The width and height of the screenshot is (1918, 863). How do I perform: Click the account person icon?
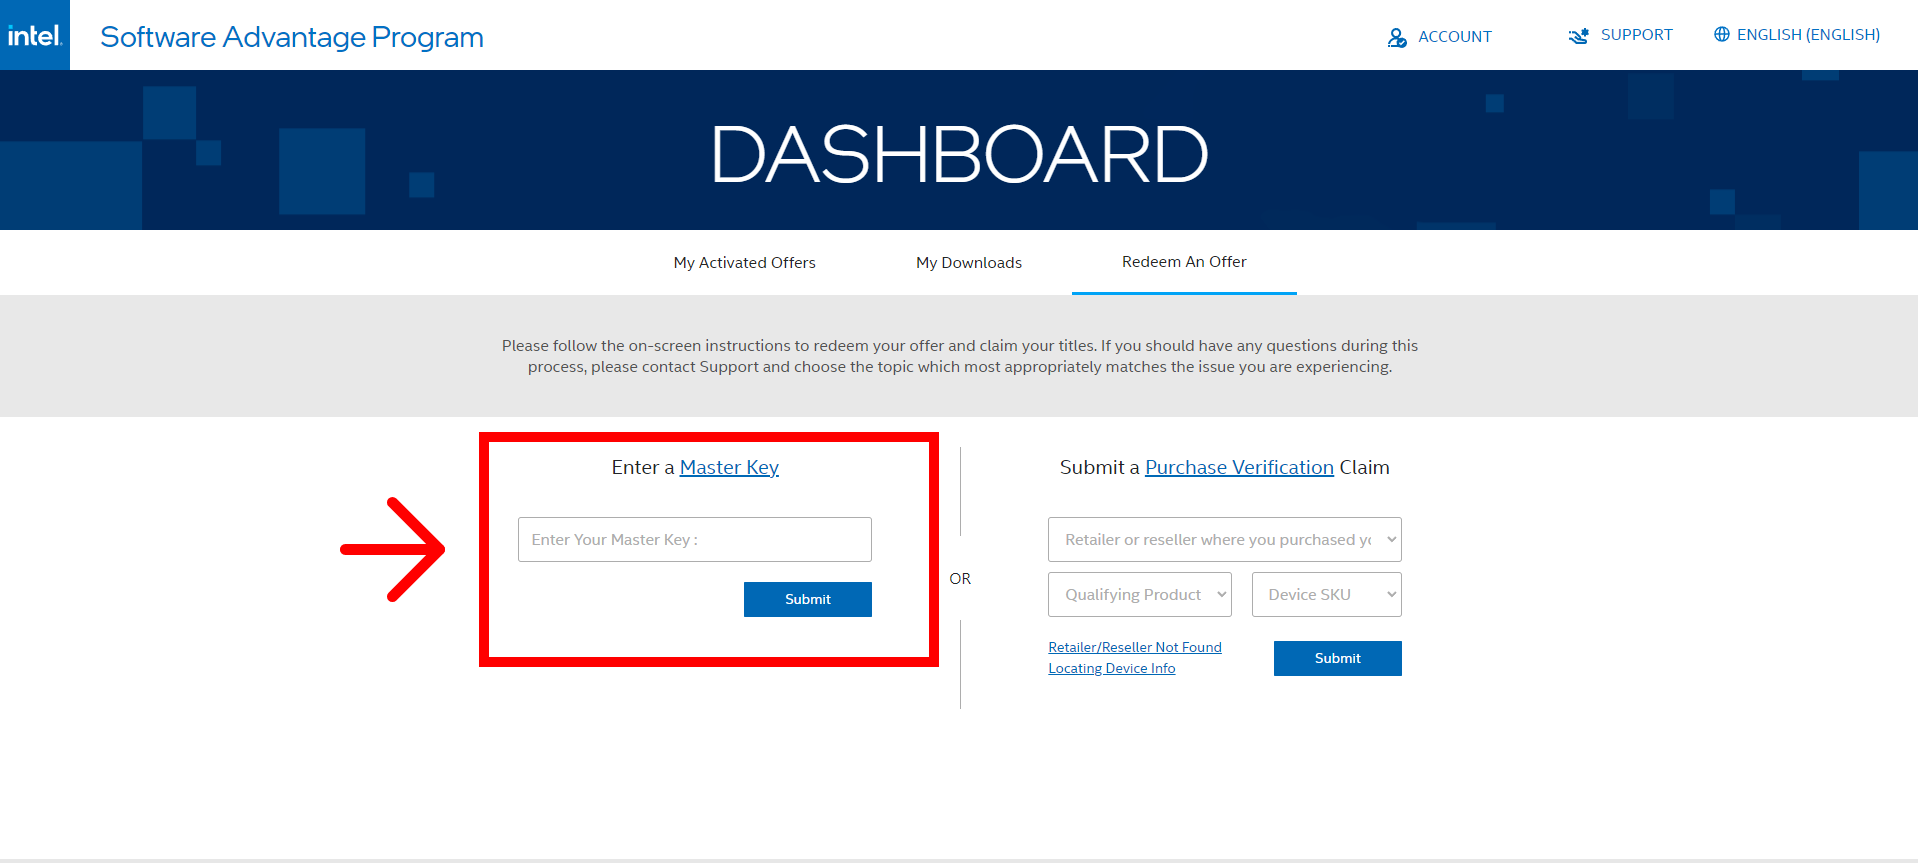tap(1397, 37)
